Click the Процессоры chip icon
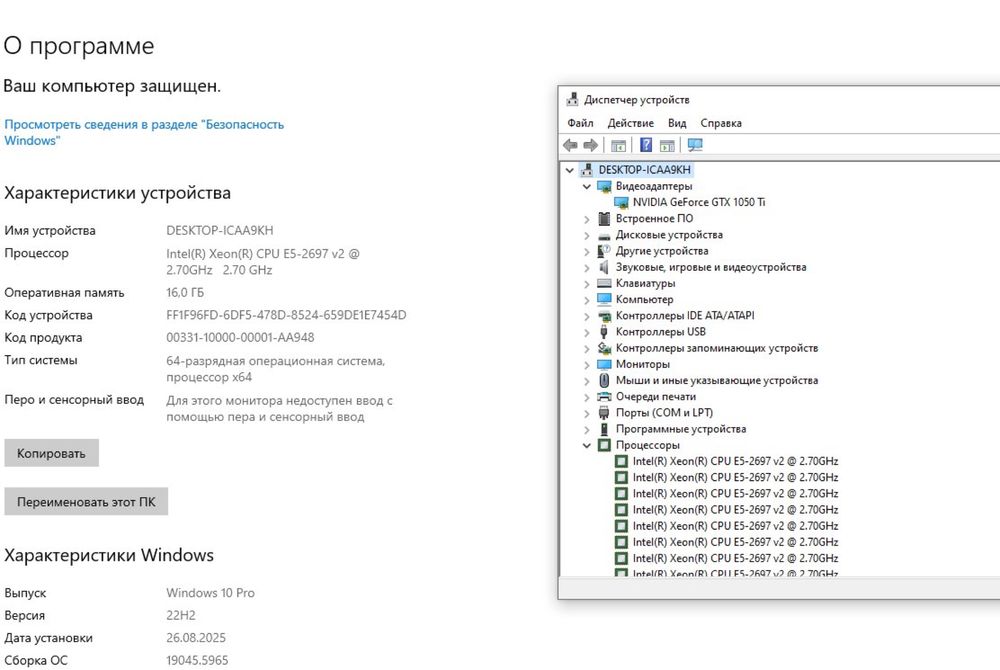 604,445
